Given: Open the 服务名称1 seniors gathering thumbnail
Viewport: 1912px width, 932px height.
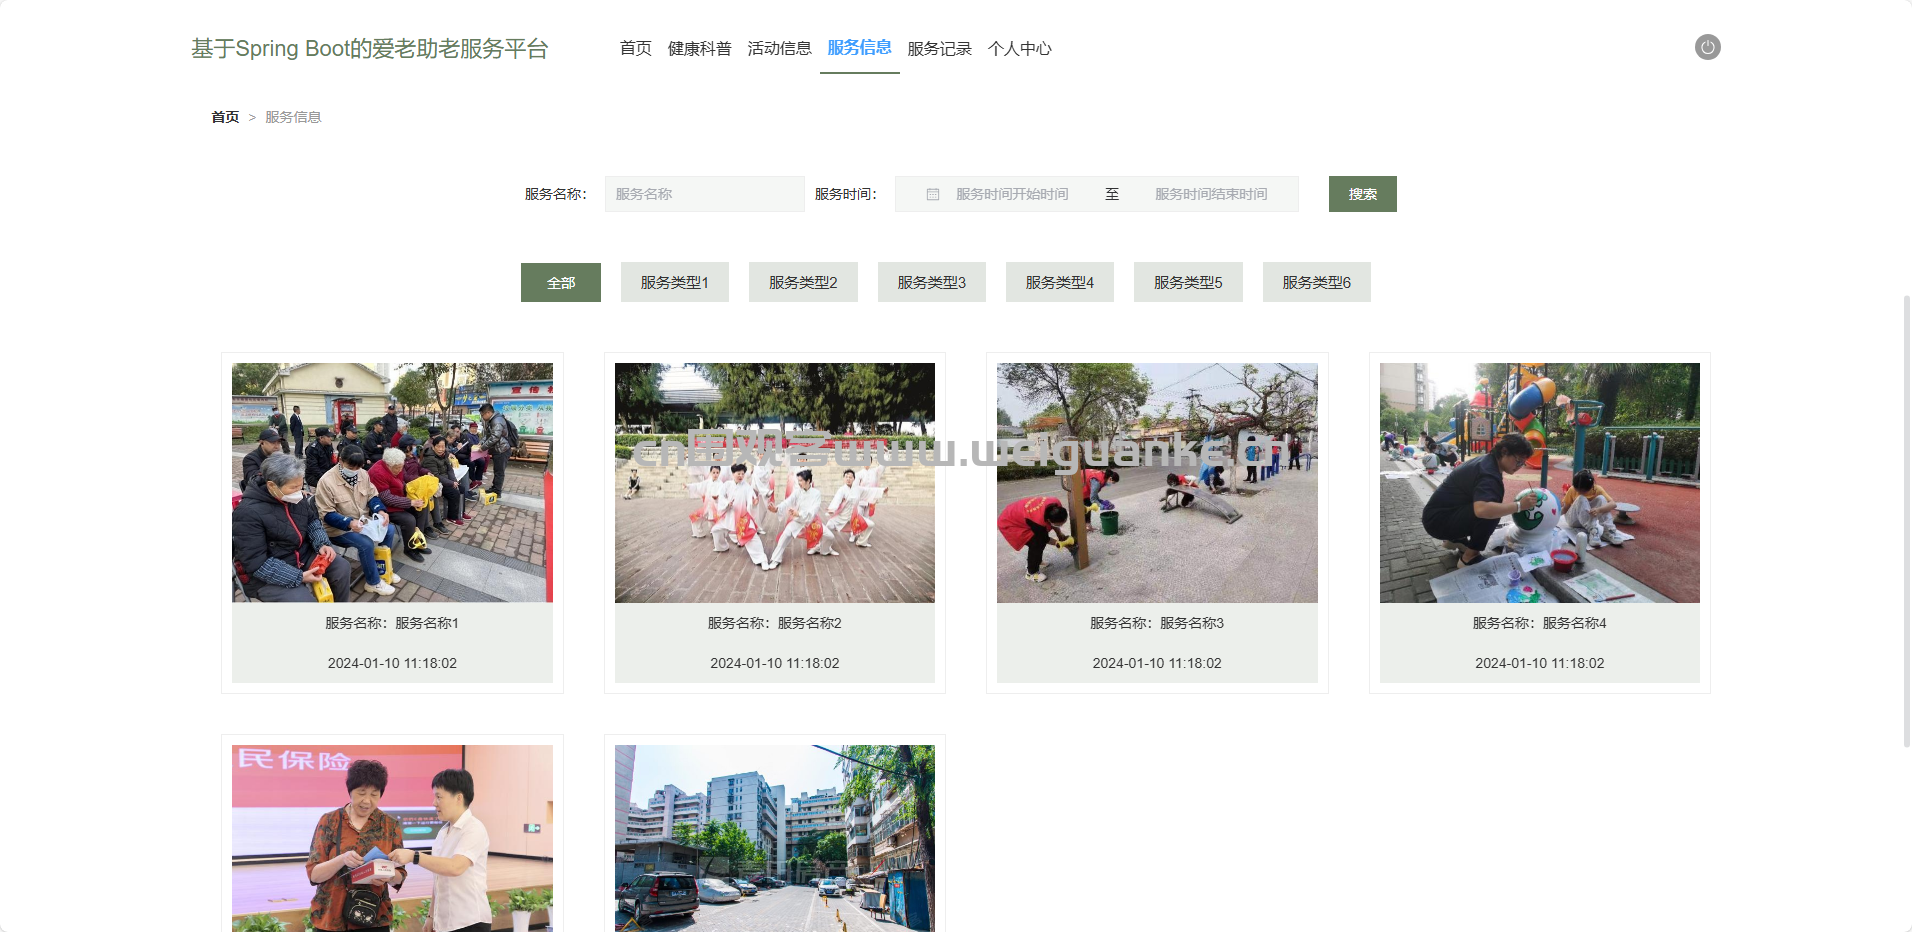Looking at the screenshot, I should 392,483.
